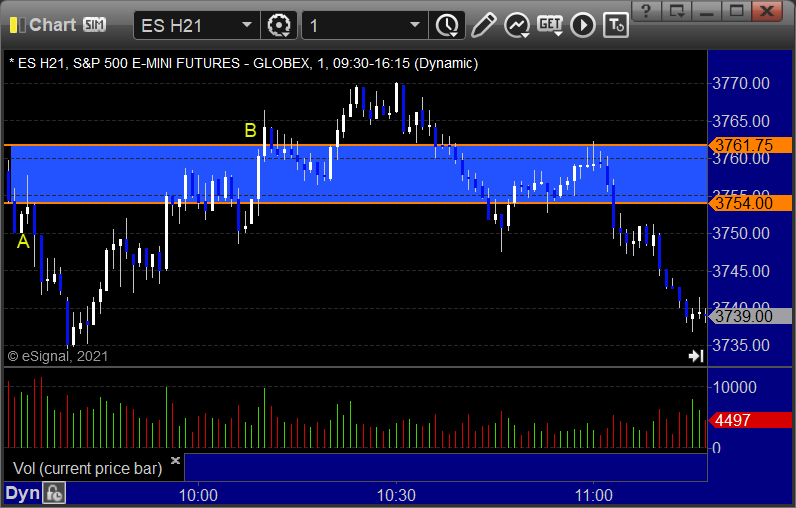This screenshot has width=796, height=508.
Task: Click the yellow A annotation label
Action: pyautogui.click(x=23, y=242)
